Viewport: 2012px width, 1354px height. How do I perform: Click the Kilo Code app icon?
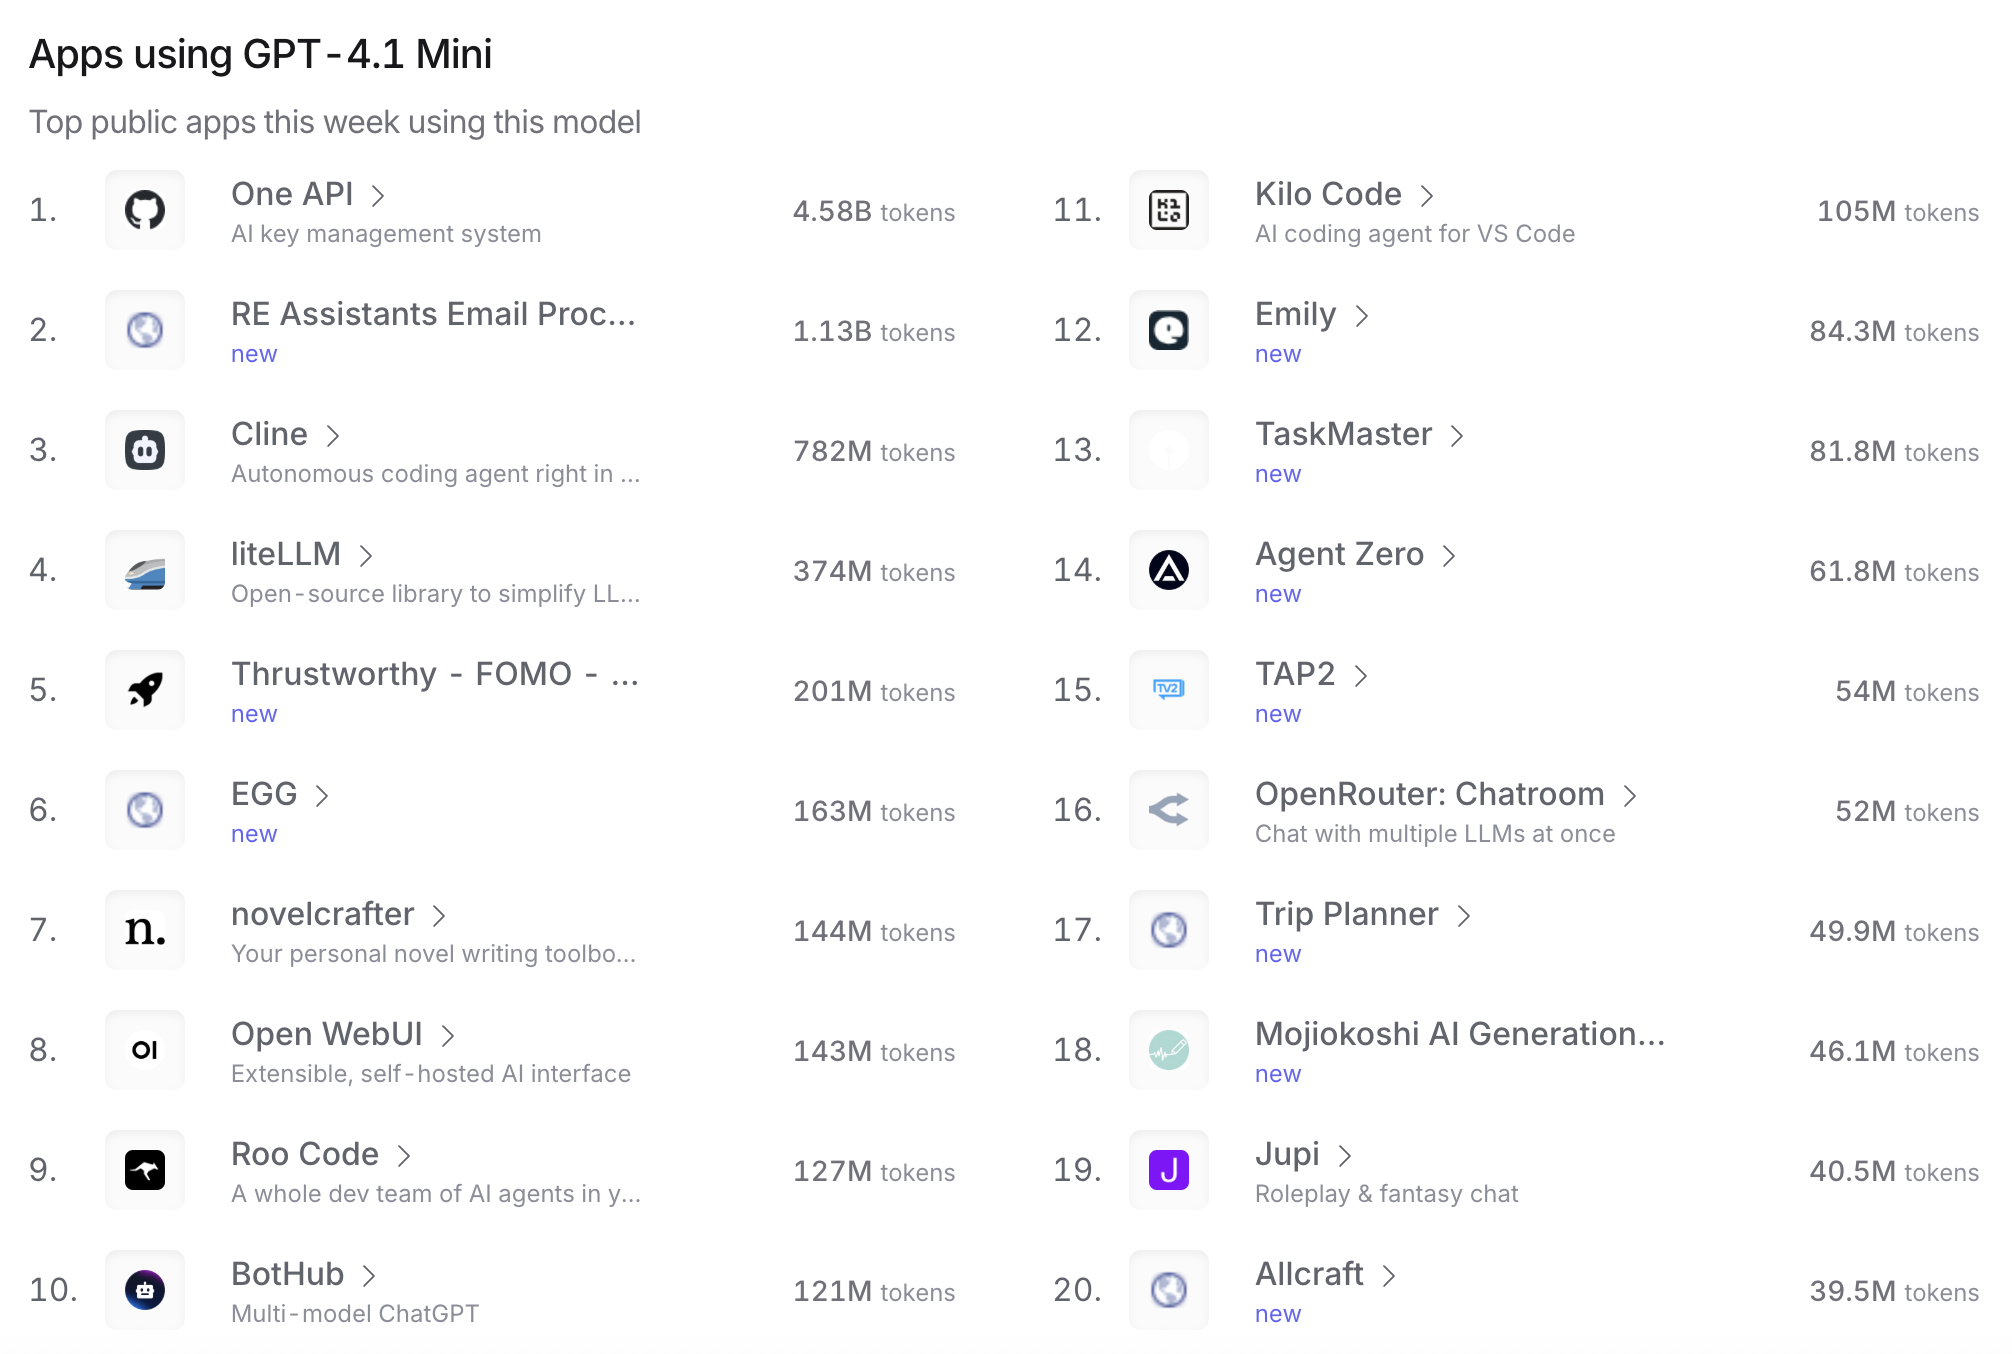click(1168, 210)
